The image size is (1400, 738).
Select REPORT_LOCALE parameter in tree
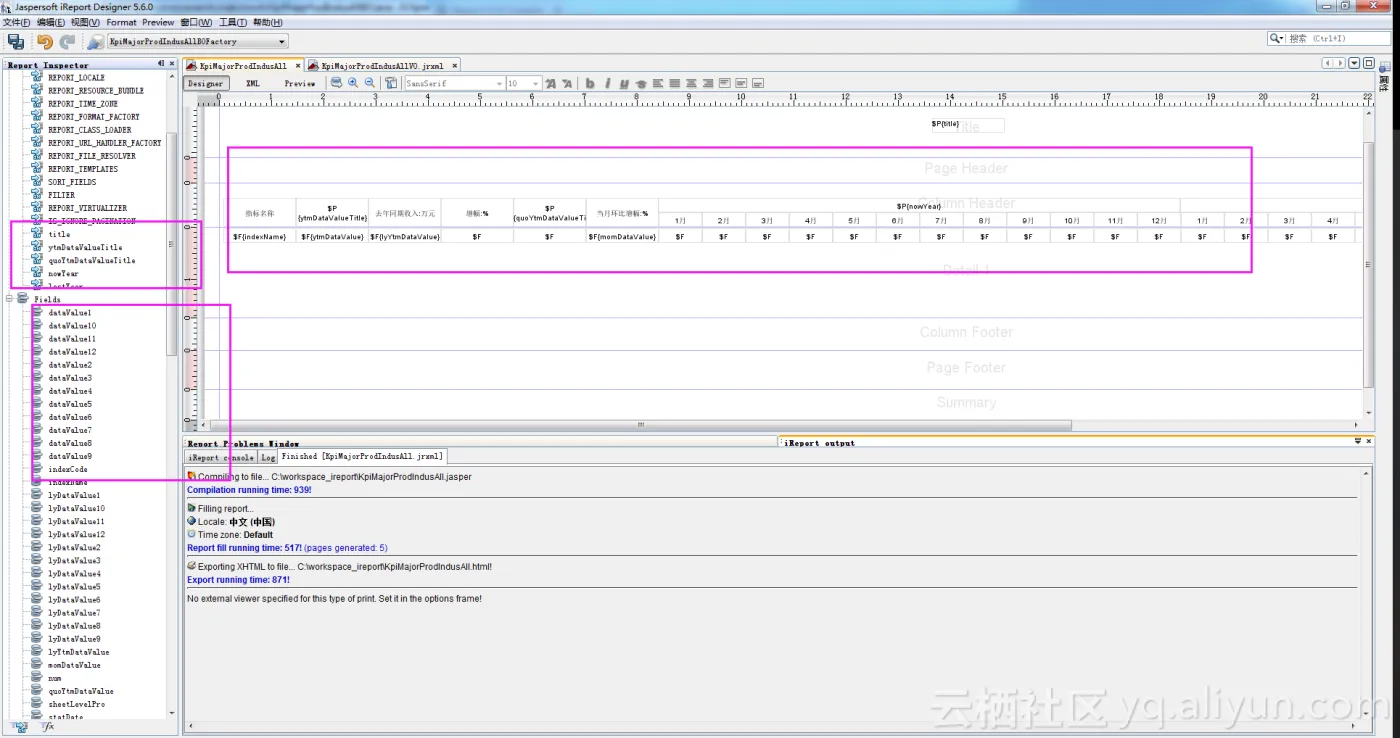[76, 77]
